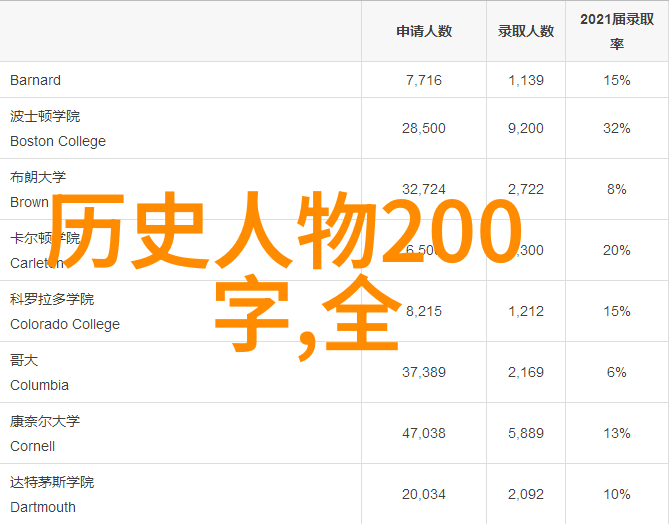Click Boston College's 28,500 applicants cell
Viewport: 670px width, 524px height.
tap(424, 128)
